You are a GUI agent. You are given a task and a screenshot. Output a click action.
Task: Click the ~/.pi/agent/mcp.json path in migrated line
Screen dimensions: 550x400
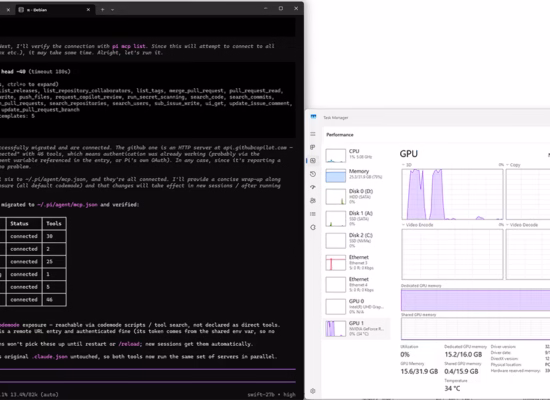67,205
